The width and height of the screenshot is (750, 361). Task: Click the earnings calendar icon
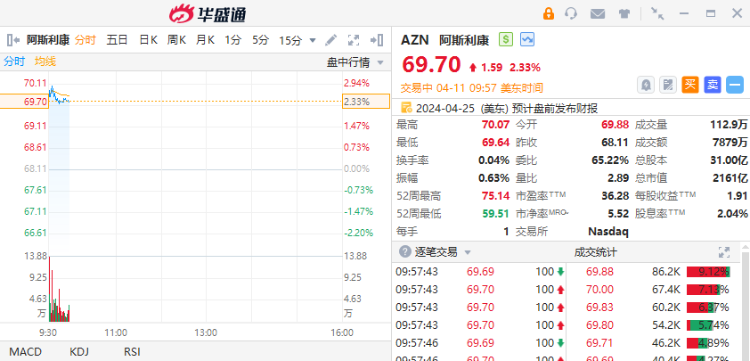tap(406, 108)
